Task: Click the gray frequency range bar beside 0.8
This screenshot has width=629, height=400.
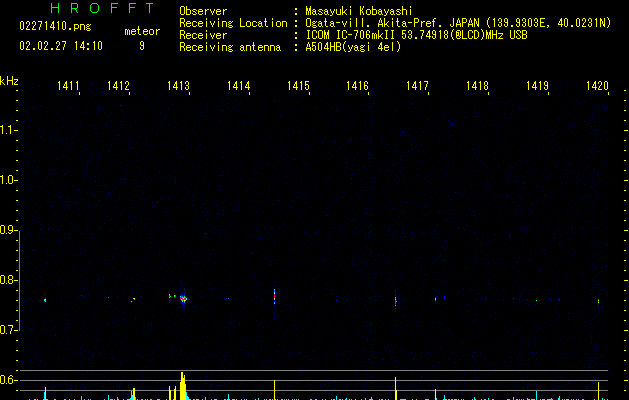Action: tap(19, 280)
